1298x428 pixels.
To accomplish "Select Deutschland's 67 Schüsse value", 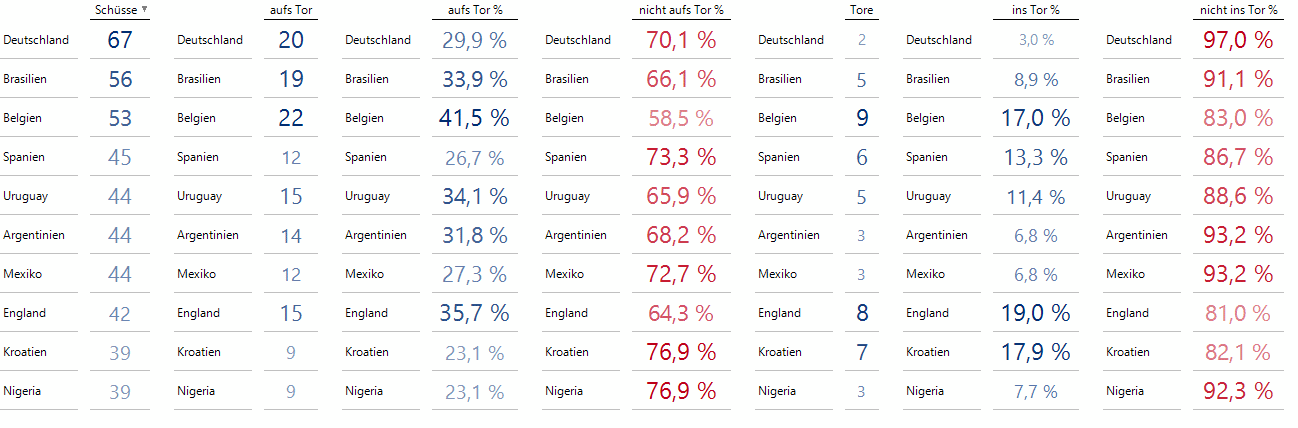I will [x=120, y=40].
